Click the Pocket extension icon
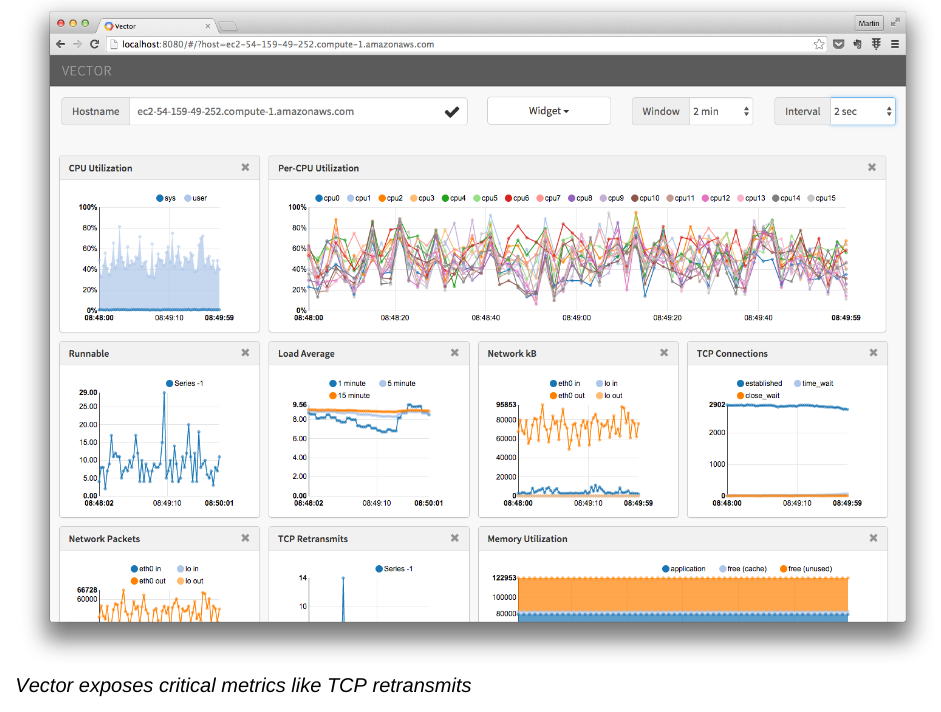The width and height of the screenshot is (941, 712). click(x=838, y=44)
